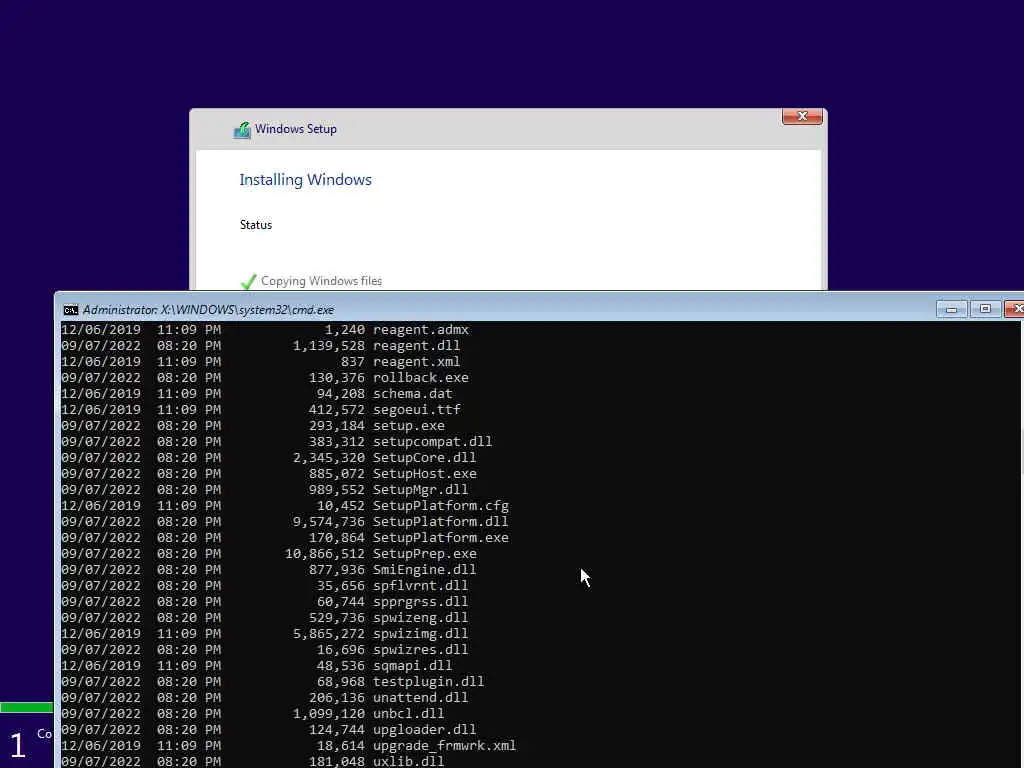
Task: Click the 5,865,272 file size value
Action: click(328, 633)
